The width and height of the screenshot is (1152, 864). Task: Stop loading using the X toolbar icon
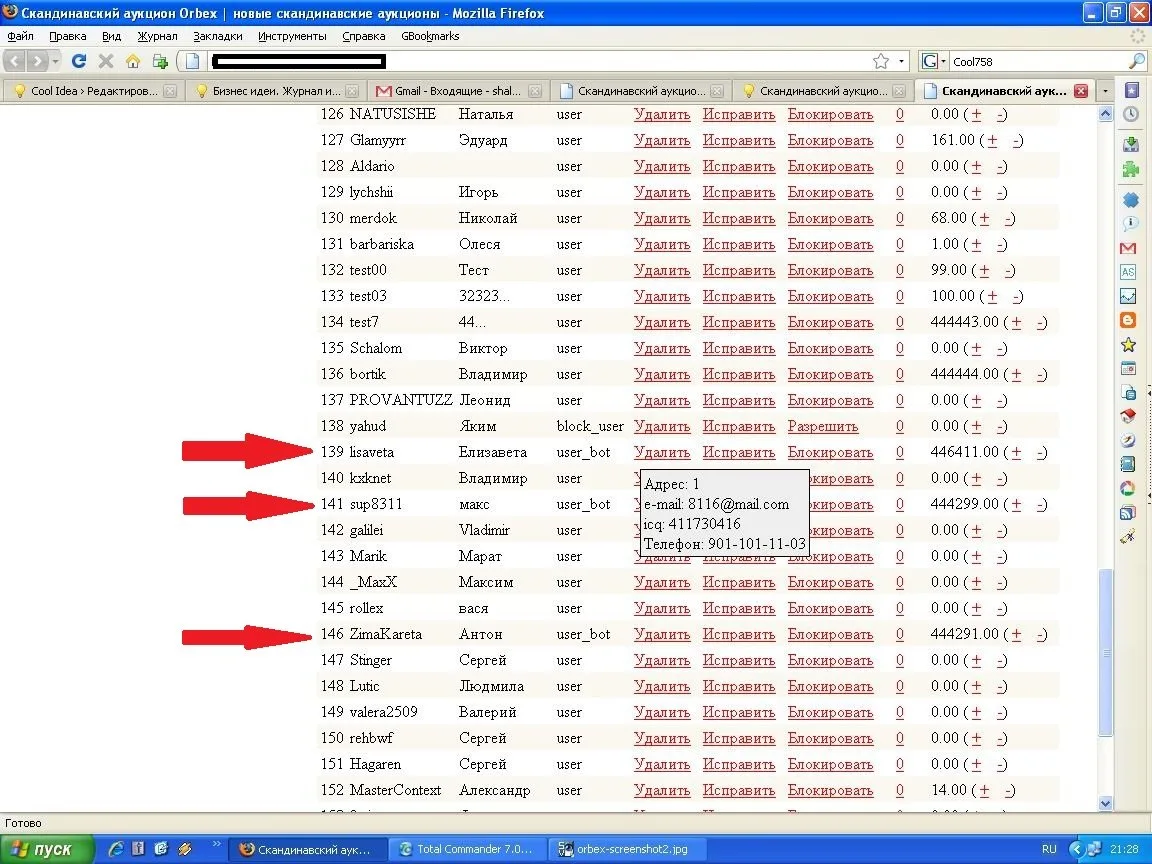point(106,61)
